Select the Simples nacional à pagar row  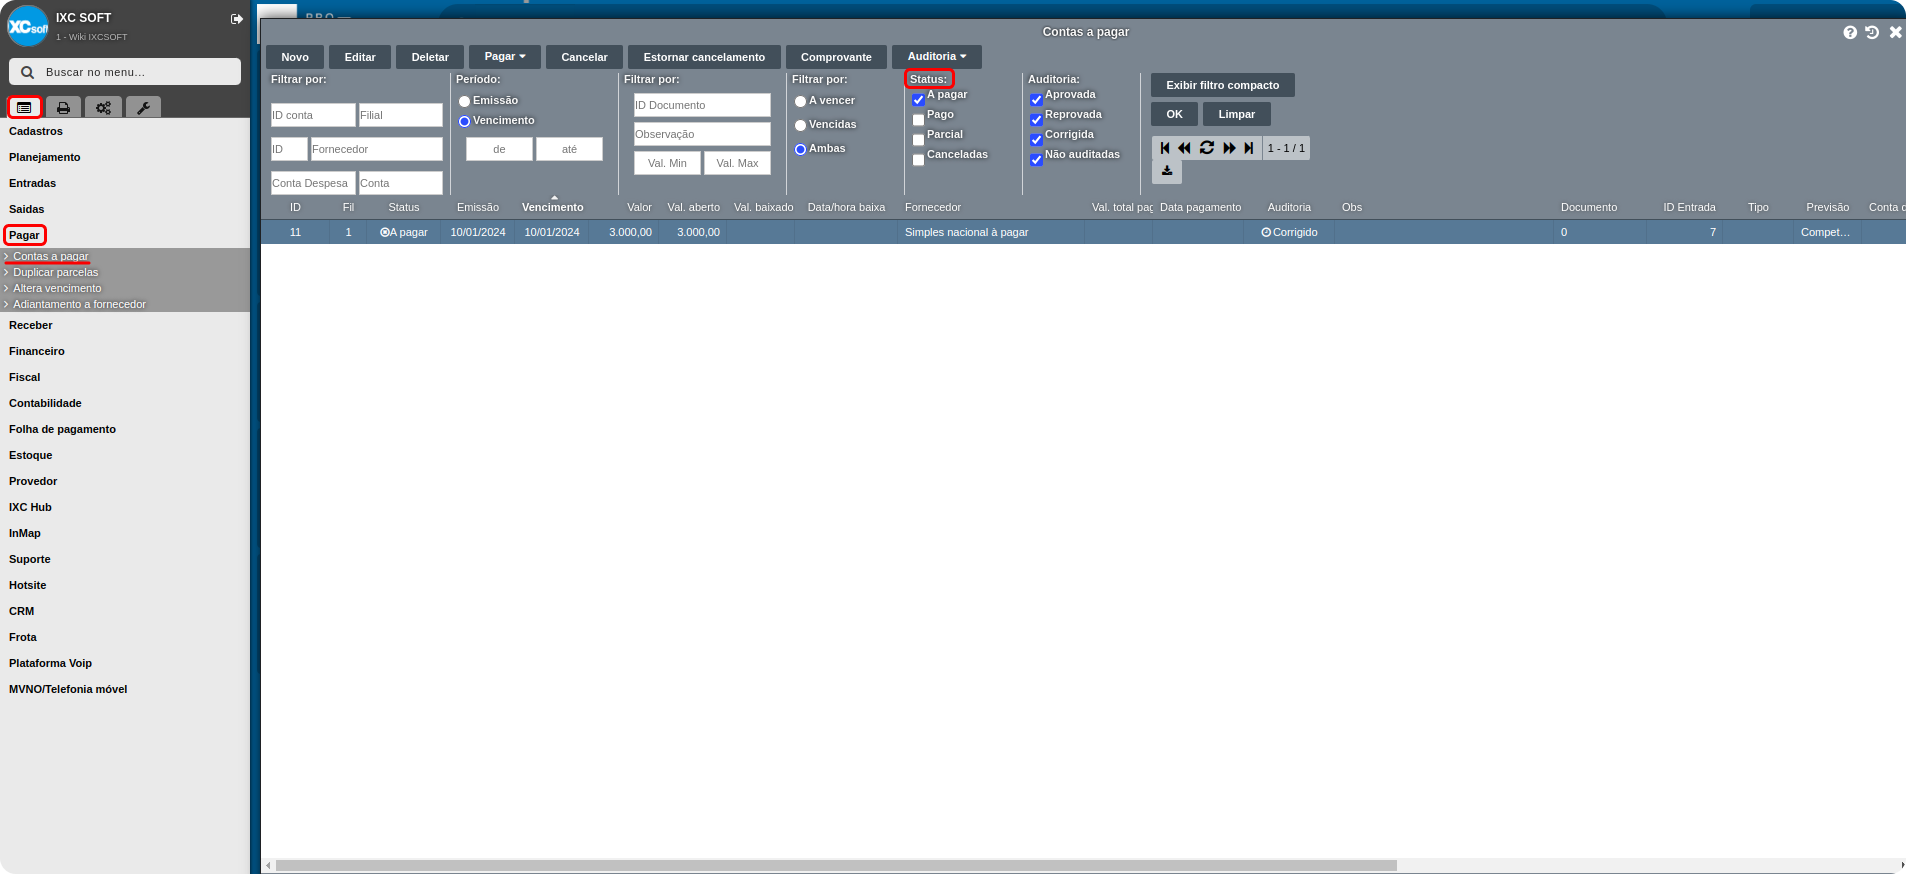tap(1083, 232)
